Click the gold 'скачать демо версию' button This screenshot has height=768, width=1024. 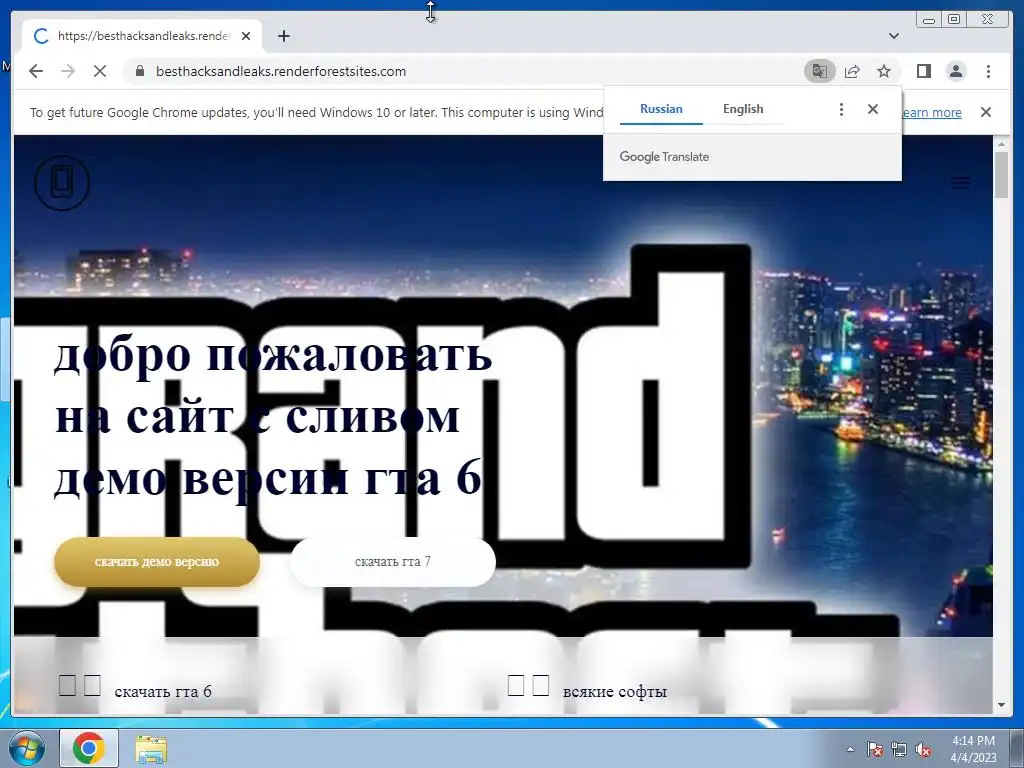click(157, 562)
